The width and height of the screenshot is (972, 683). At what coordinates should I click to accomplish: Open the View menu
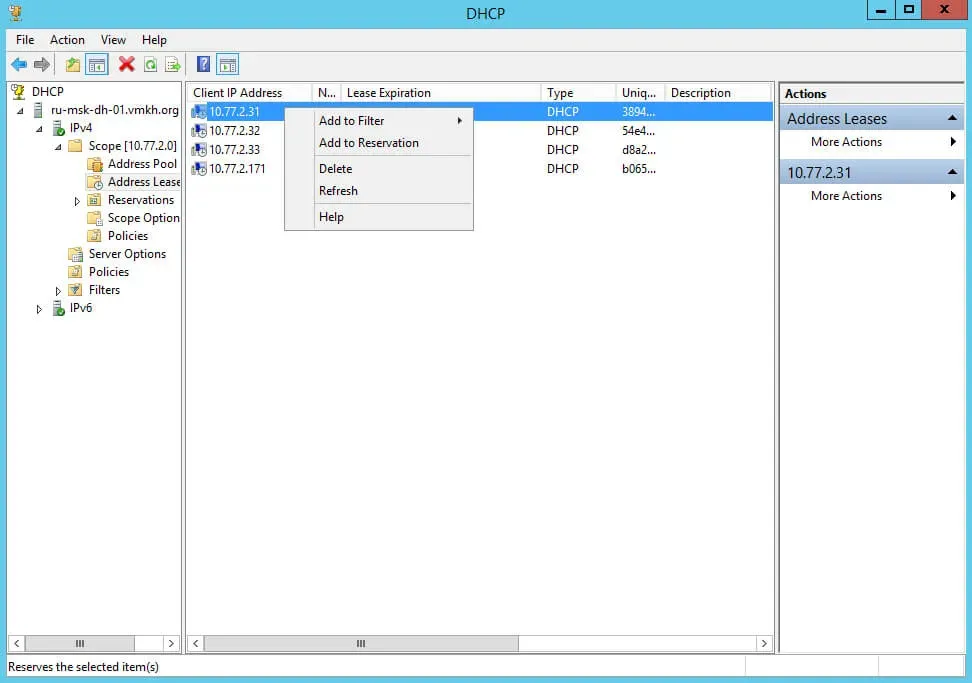click(x=113, y=40)
